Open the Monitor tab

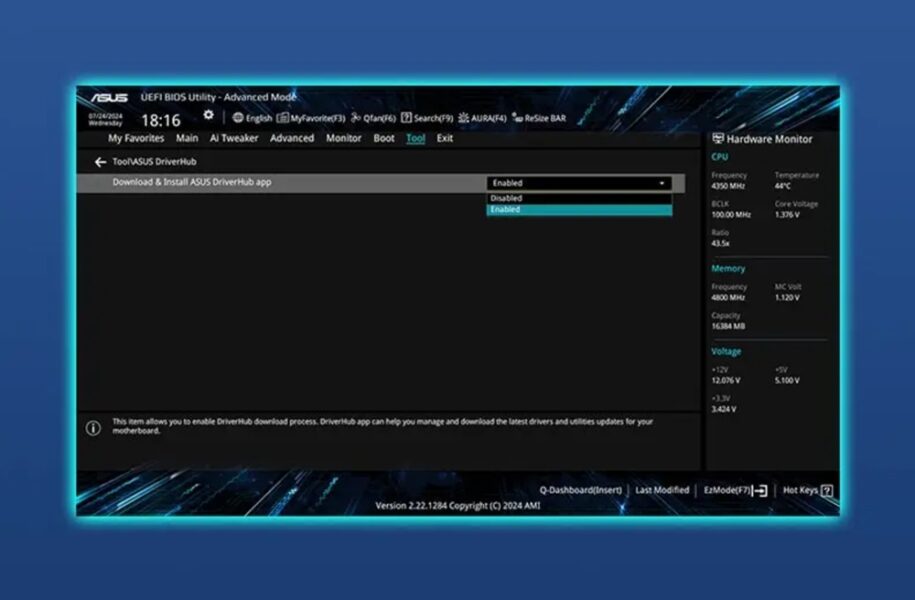coord(343,139)
